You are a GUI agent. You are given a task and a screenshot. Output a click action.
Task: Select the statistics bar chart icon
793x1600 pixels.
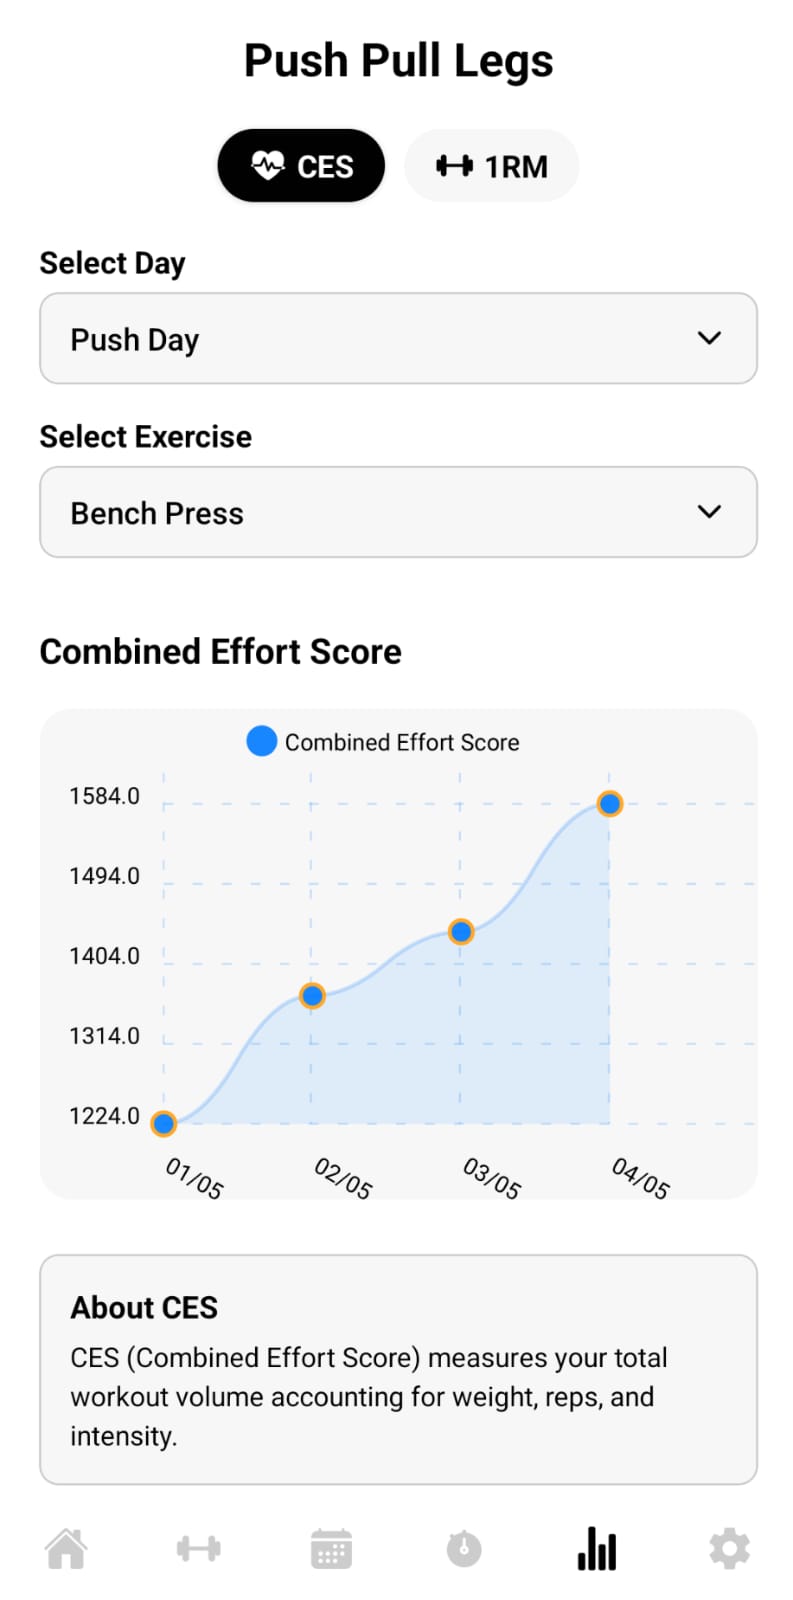coord(596,1549)
